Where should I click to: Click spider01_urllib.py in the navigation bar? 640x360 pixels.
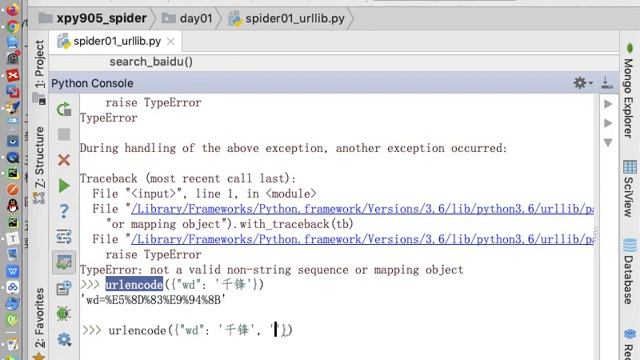tap(287, 18)
